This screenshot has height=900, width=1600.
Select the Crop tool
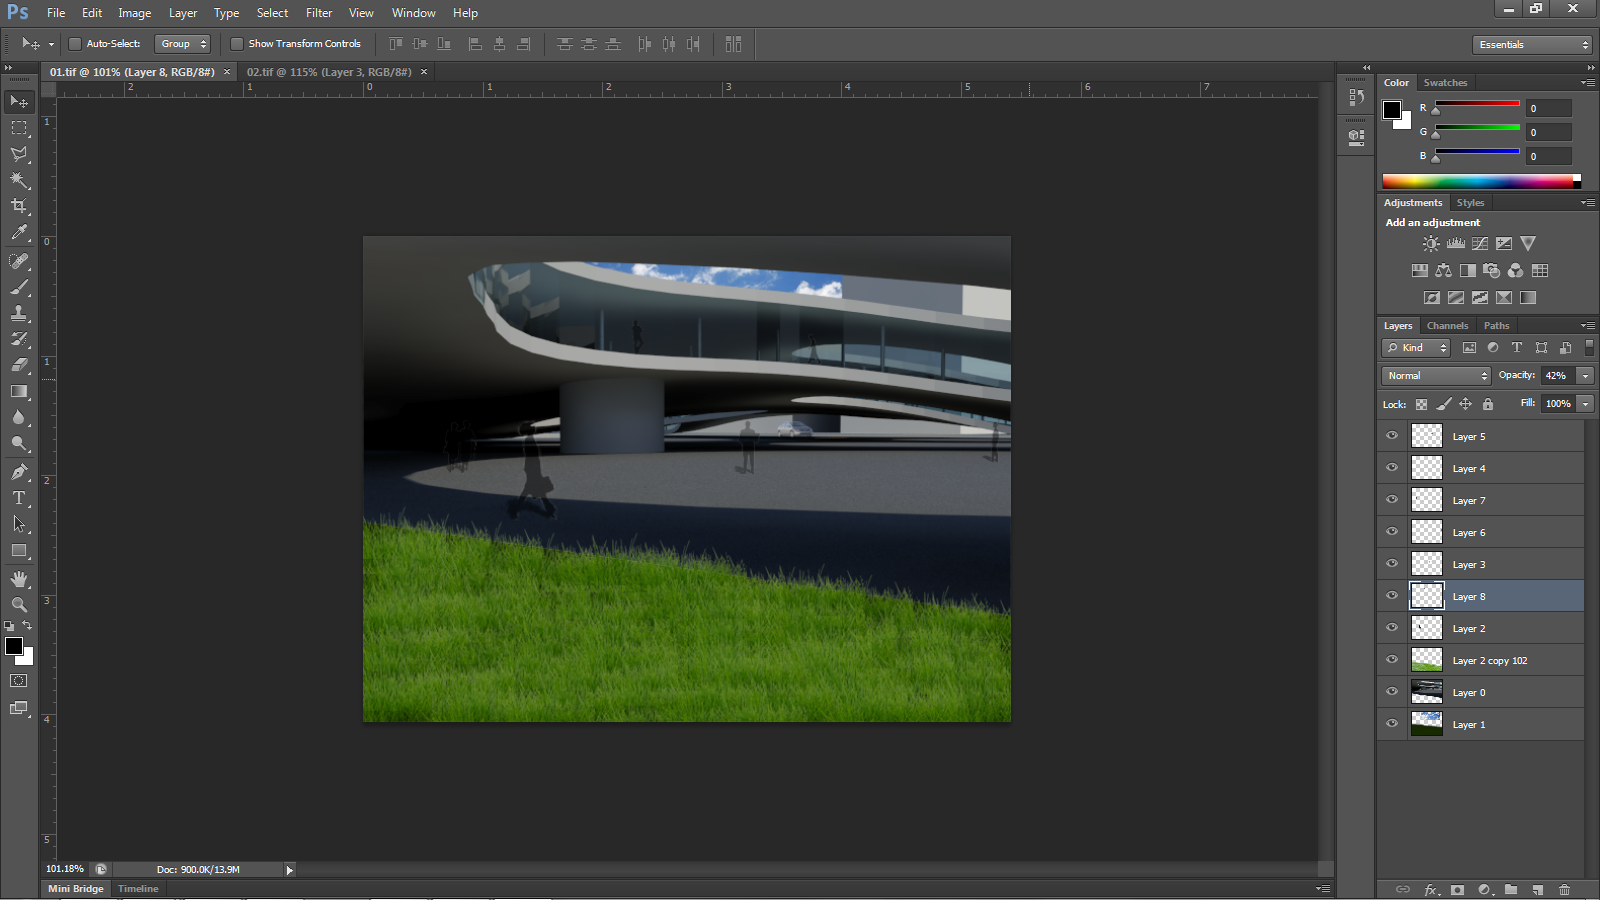pos(18,206)
